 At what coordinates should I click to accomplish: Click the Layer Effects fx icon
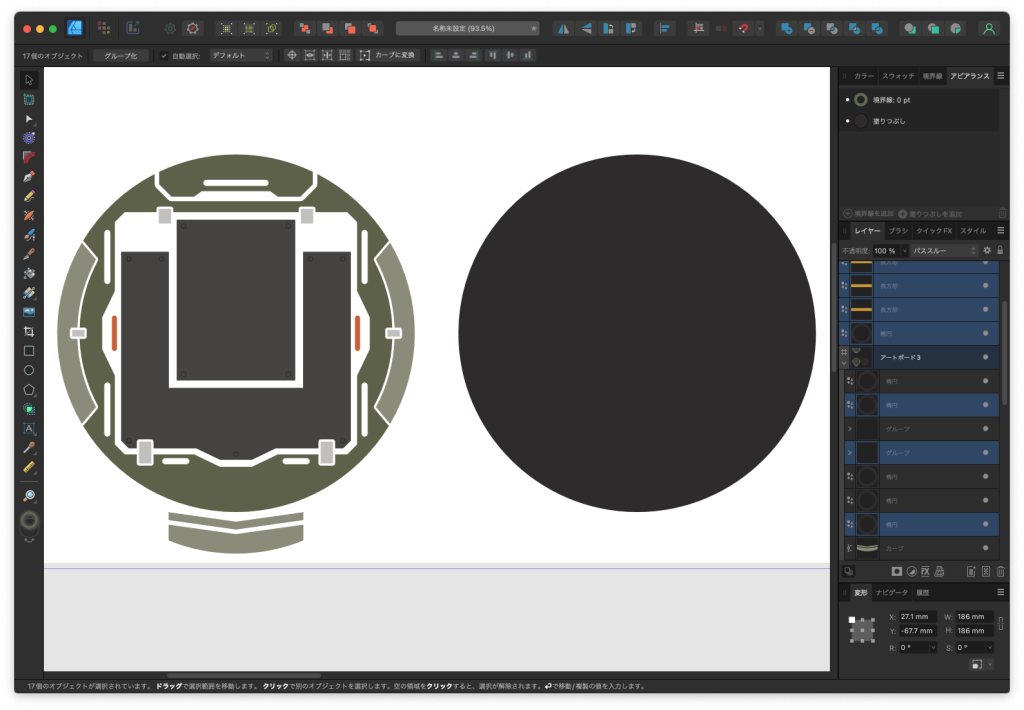pos(925,571)
